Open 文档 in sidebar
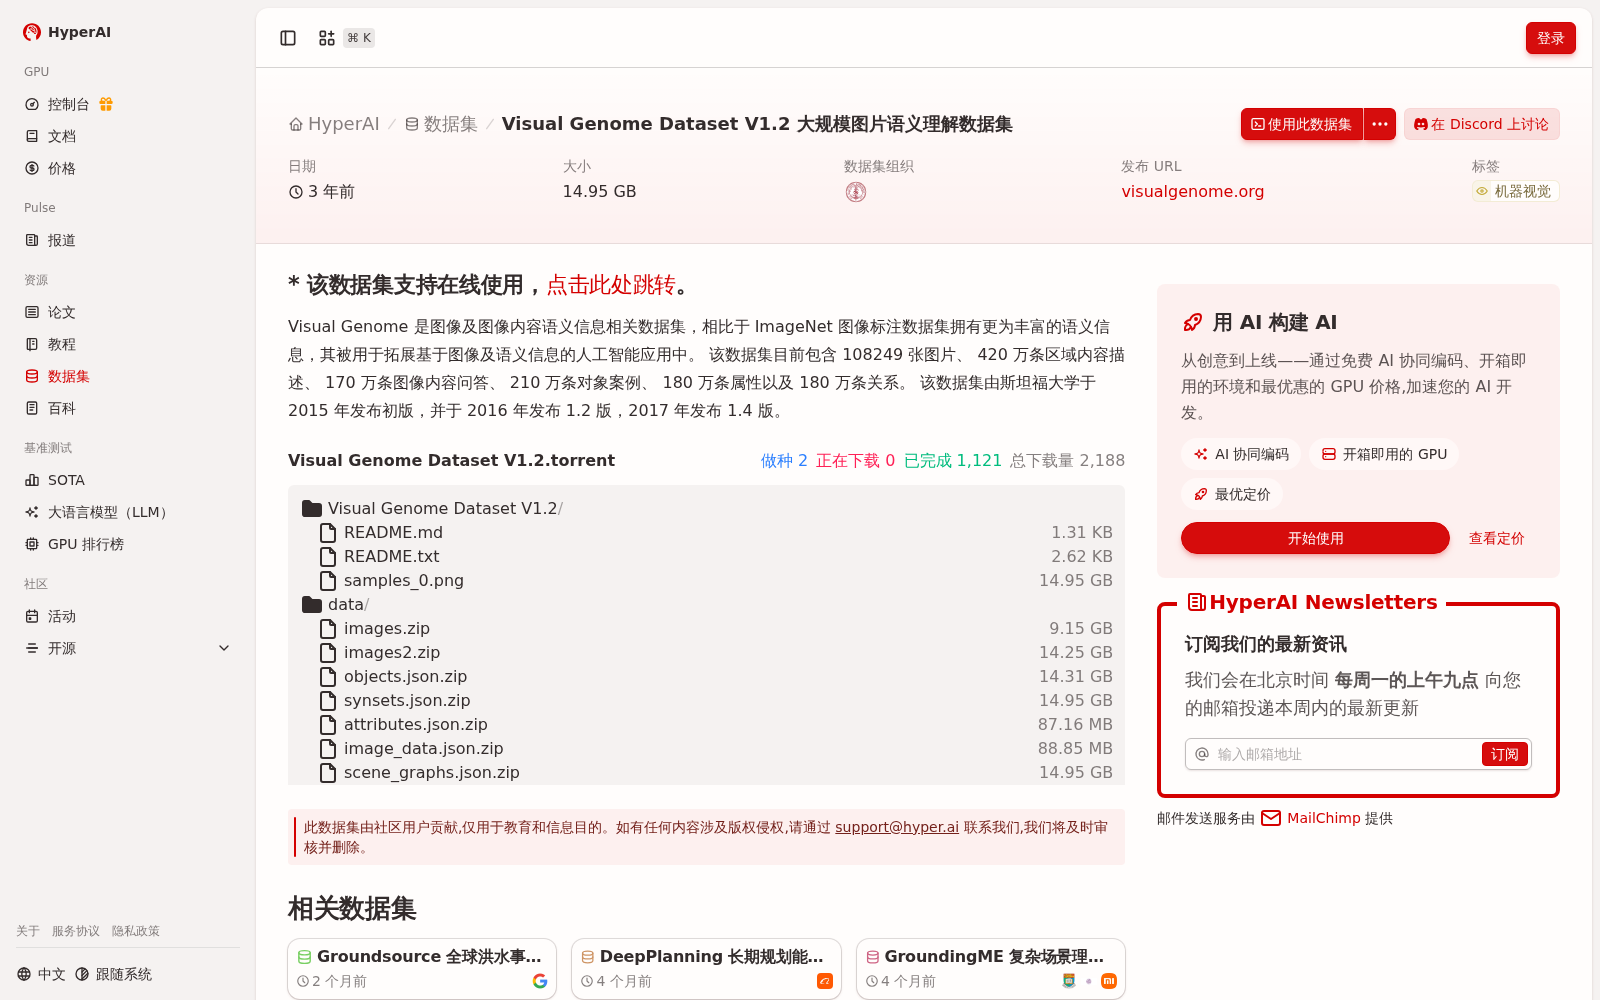Image resolution: width=1600 pixels, height=1000 pixels. 50,136
